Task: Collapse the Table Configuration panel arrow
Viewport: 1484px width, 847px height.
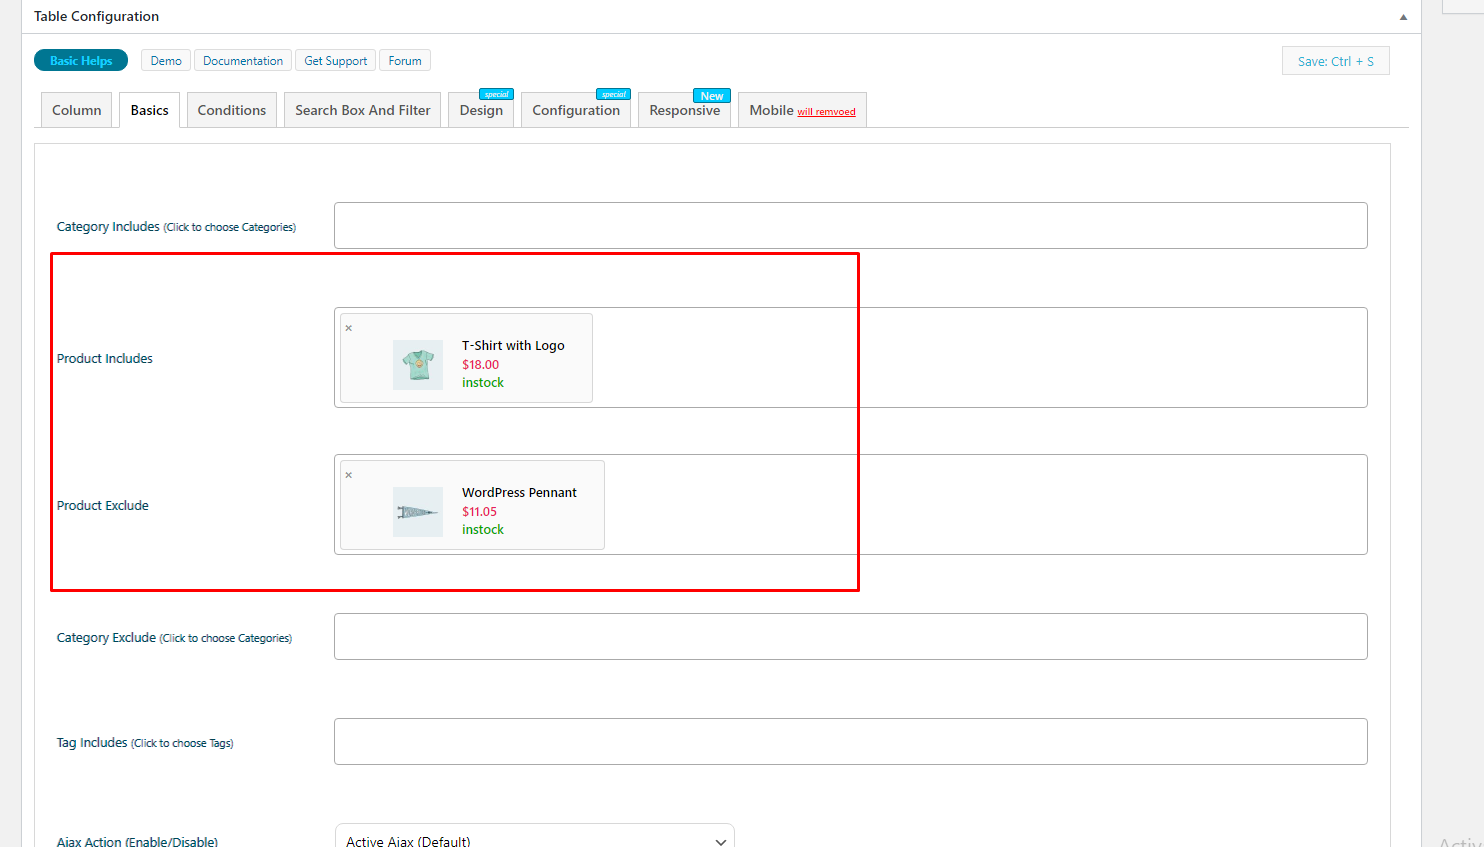Action: pos(1403,17)
